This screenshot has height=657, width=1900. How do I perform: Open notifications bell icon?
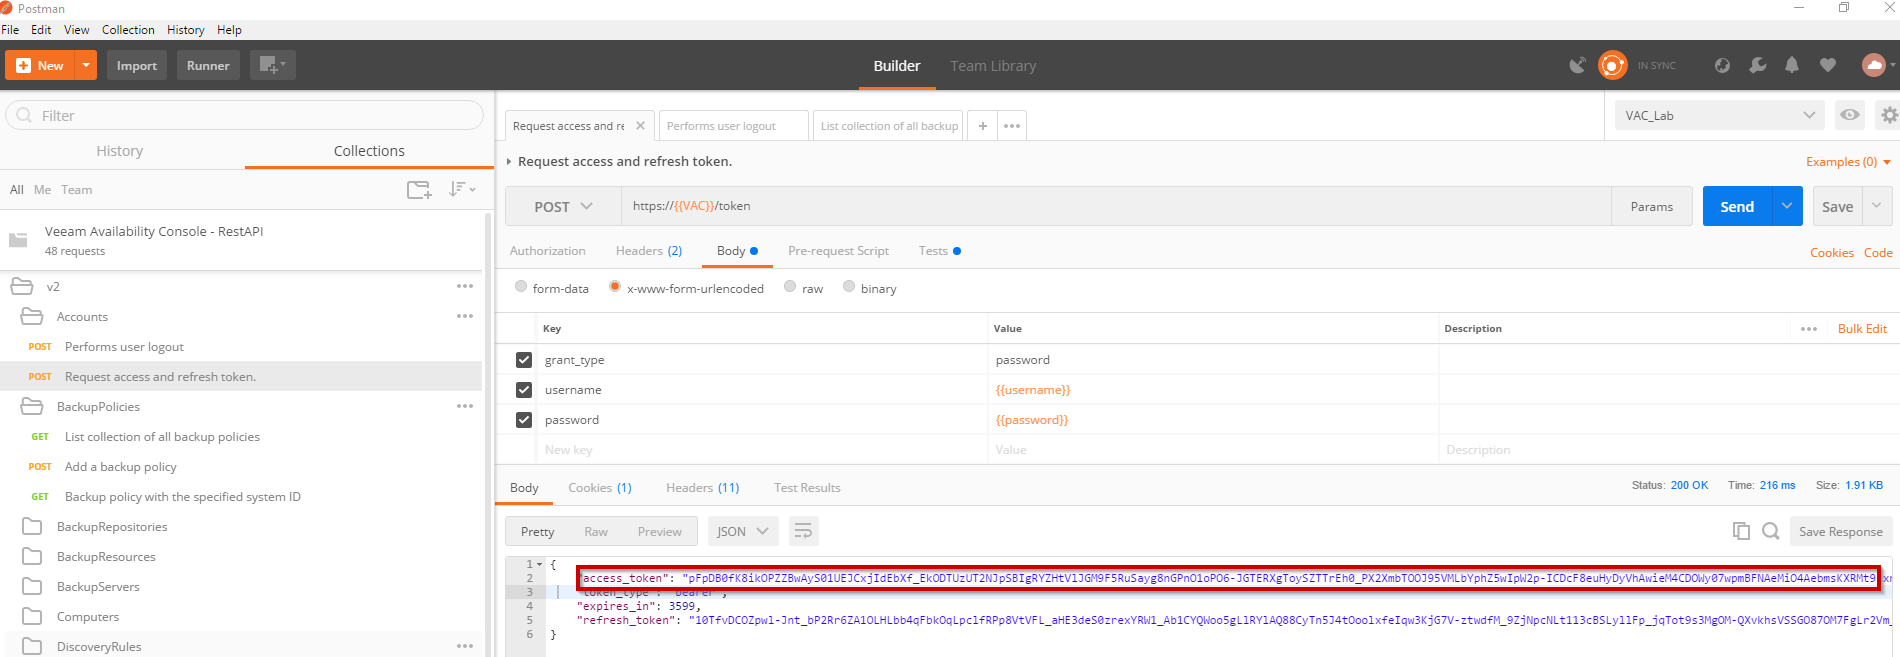1792,66
